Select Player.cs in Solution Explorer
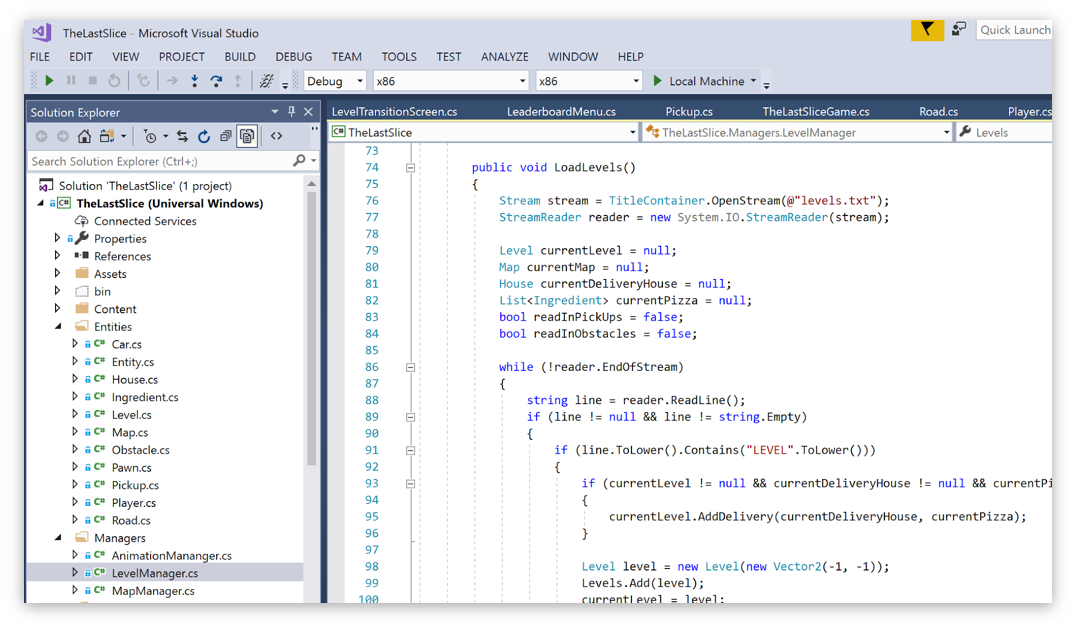This screenshot has height=628, width=1074. coord(133,503)
